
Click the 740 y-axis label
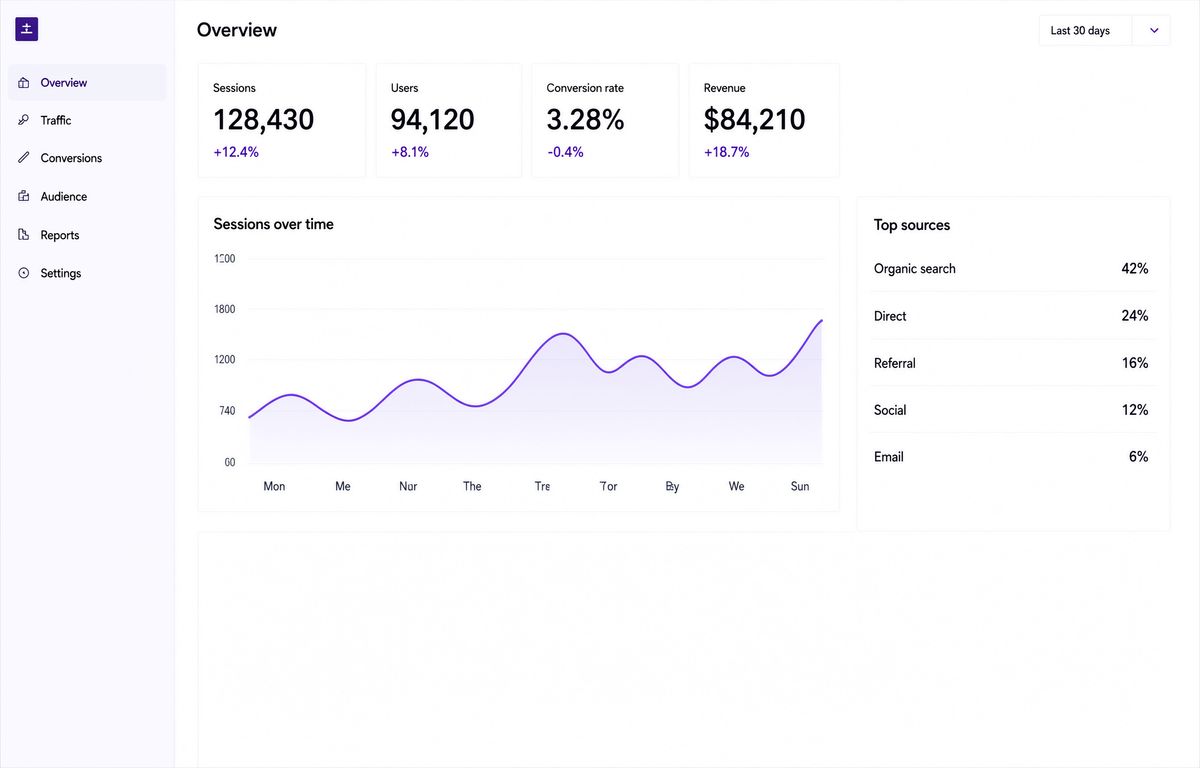tap(226, 411)
